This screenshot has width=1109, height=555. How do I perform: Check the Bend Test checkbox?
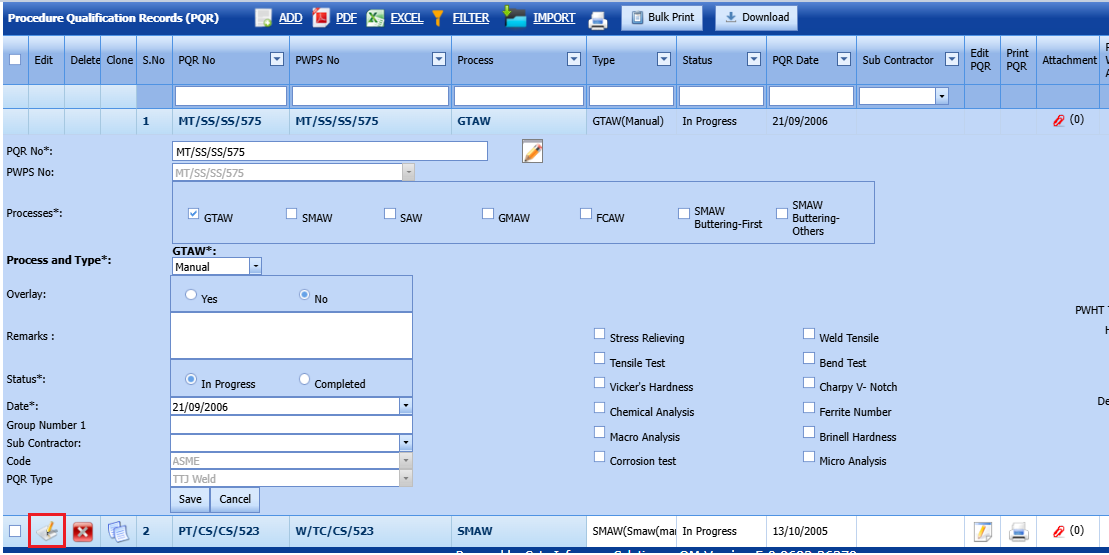(809, 358)
